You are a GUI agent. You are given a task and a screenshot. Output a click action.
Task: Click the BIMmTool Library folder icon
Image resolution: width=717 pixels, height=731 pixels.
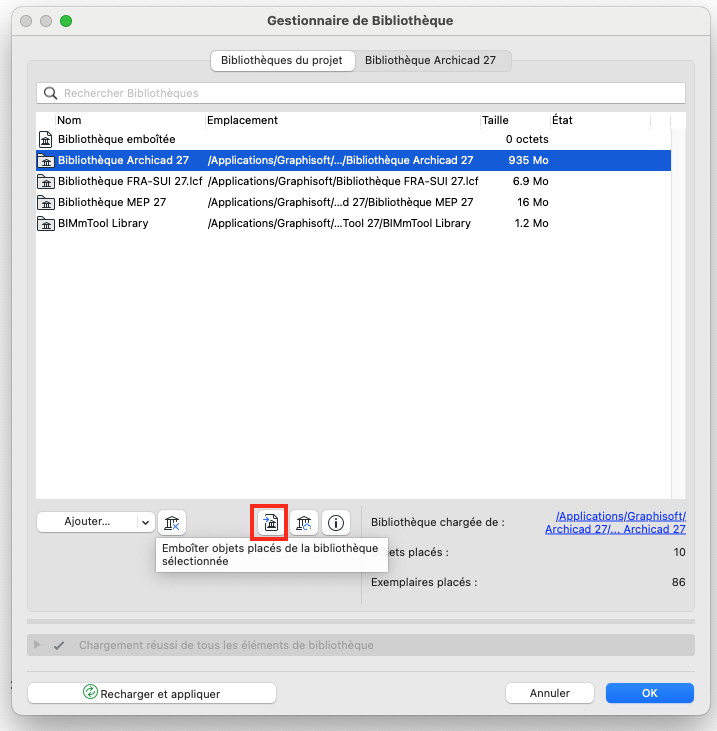[x=46, y=223]
